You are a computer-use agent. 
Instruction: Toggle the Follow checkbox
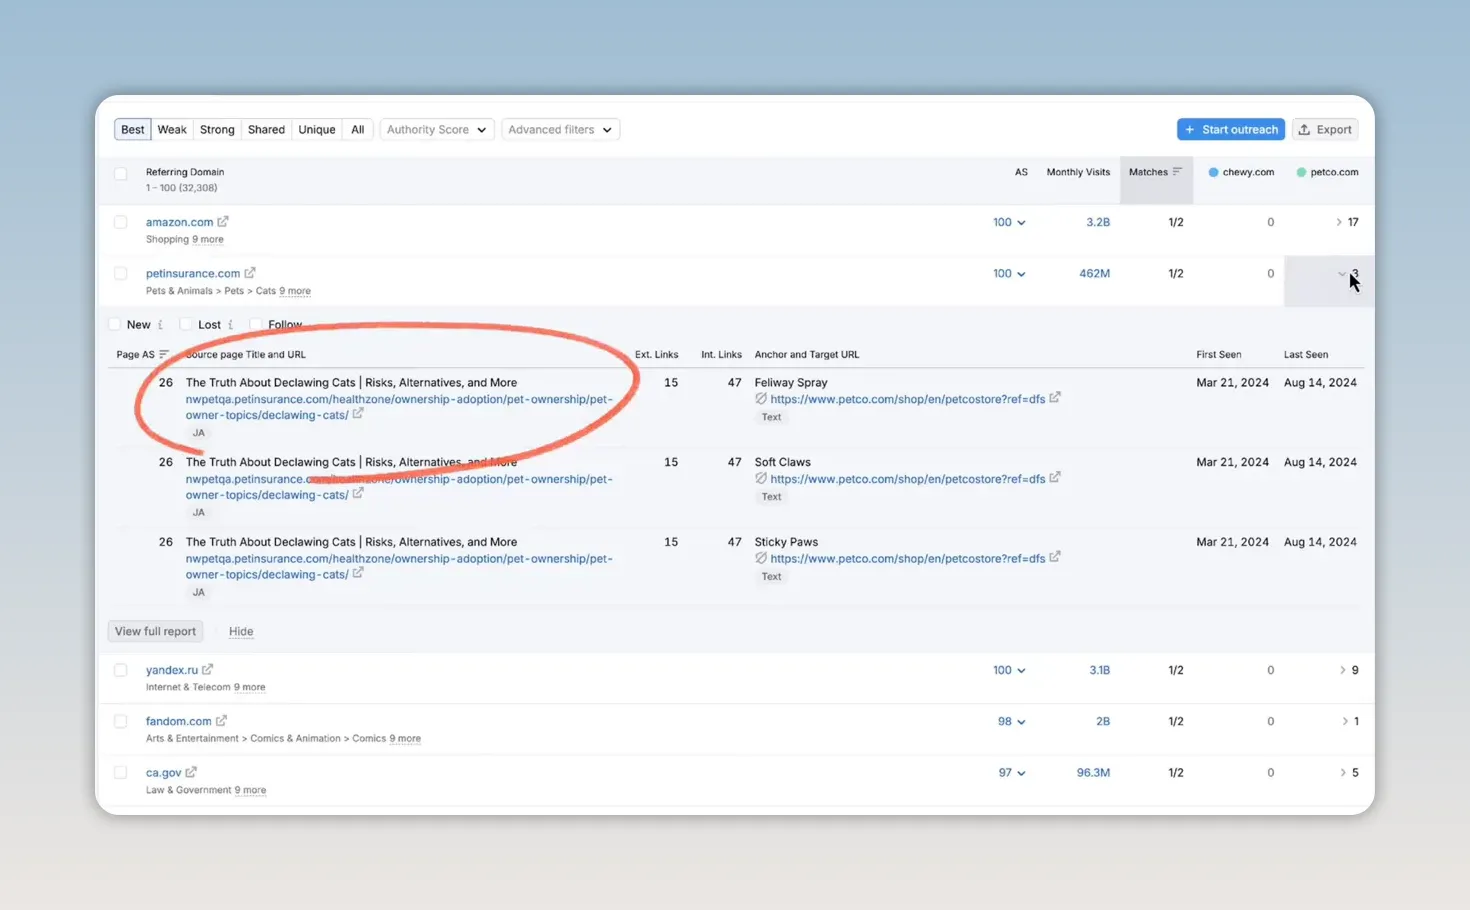point(256,324)
